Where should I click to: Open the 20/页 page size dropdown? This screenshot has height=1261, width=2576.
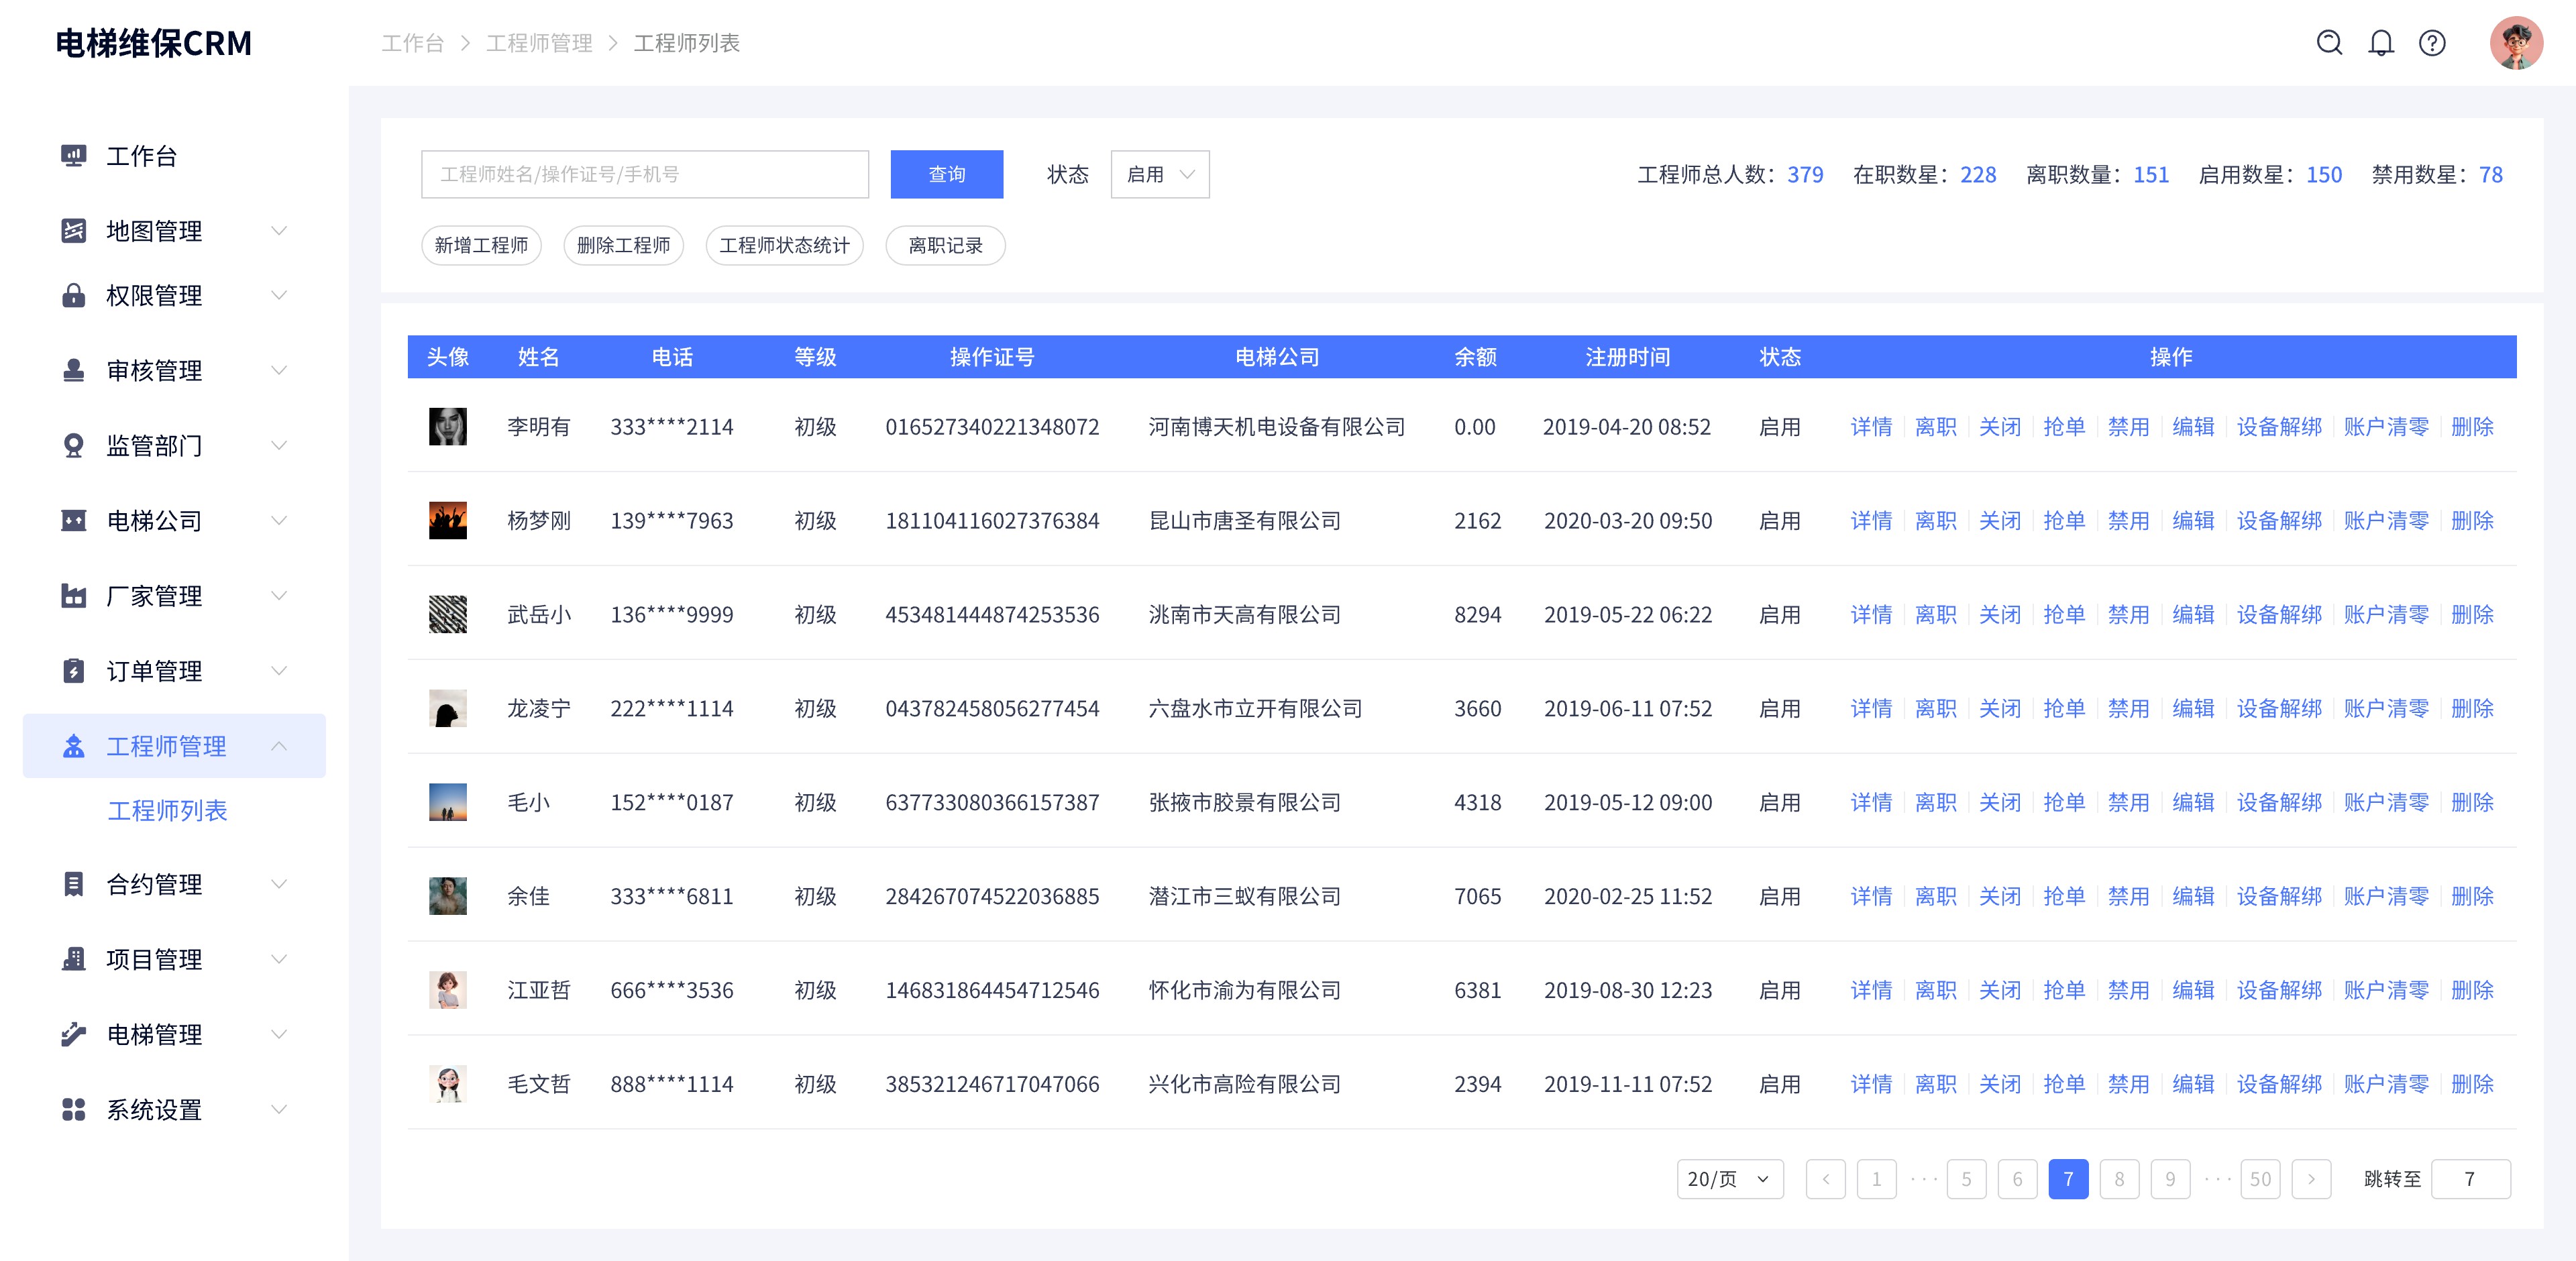1729,1179
